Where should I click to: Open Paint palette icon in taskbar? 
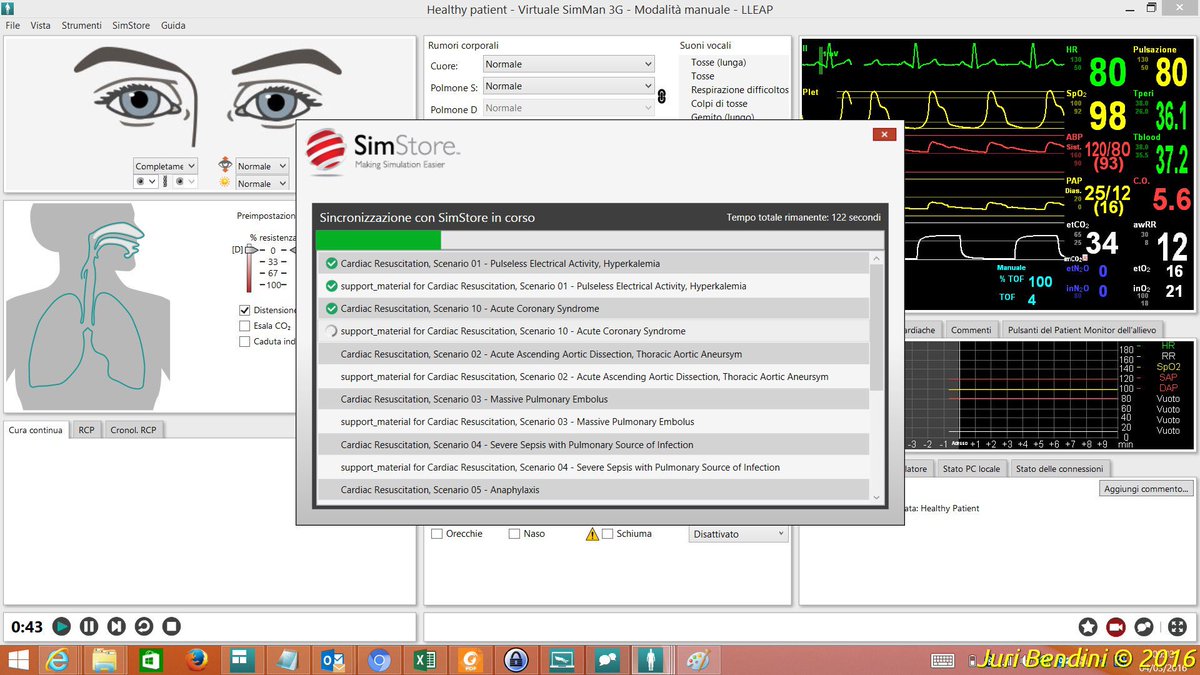click(697, 660)
